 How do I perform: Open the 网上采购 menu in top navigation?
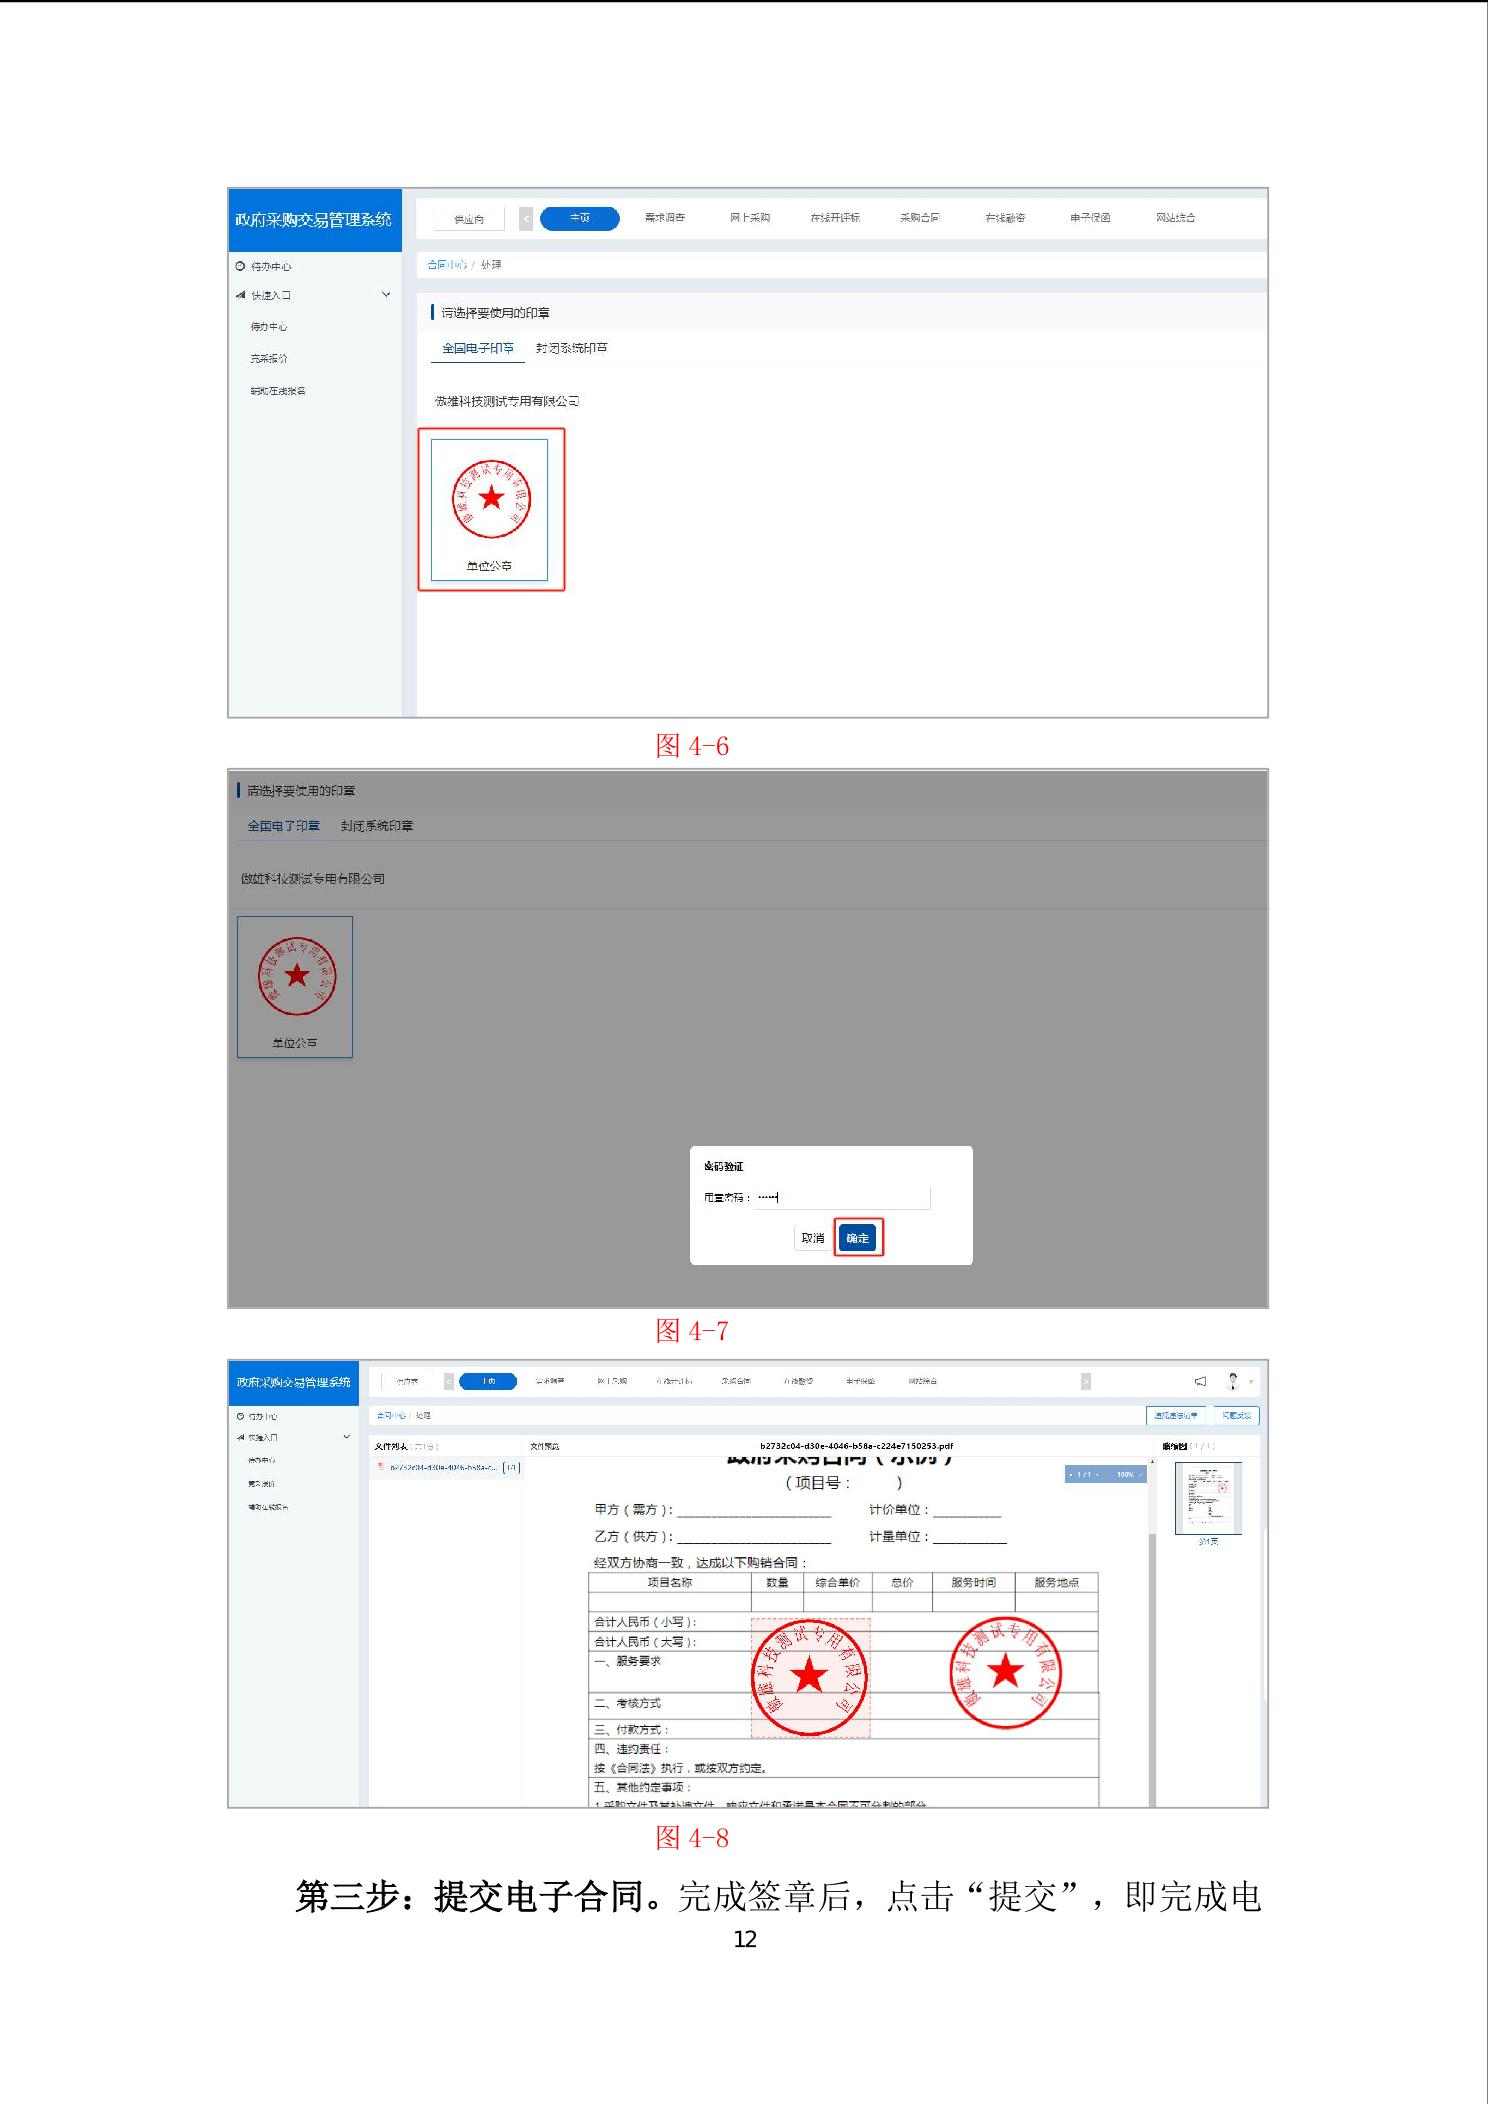click(x=749, y=218)
